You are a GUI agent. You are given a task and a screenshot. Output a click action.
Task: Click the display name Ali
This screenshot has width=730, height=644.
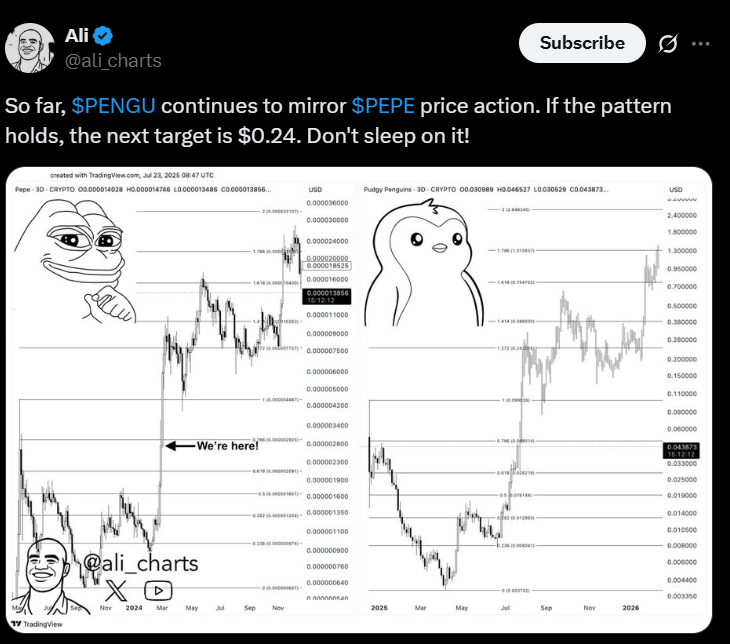76,35
